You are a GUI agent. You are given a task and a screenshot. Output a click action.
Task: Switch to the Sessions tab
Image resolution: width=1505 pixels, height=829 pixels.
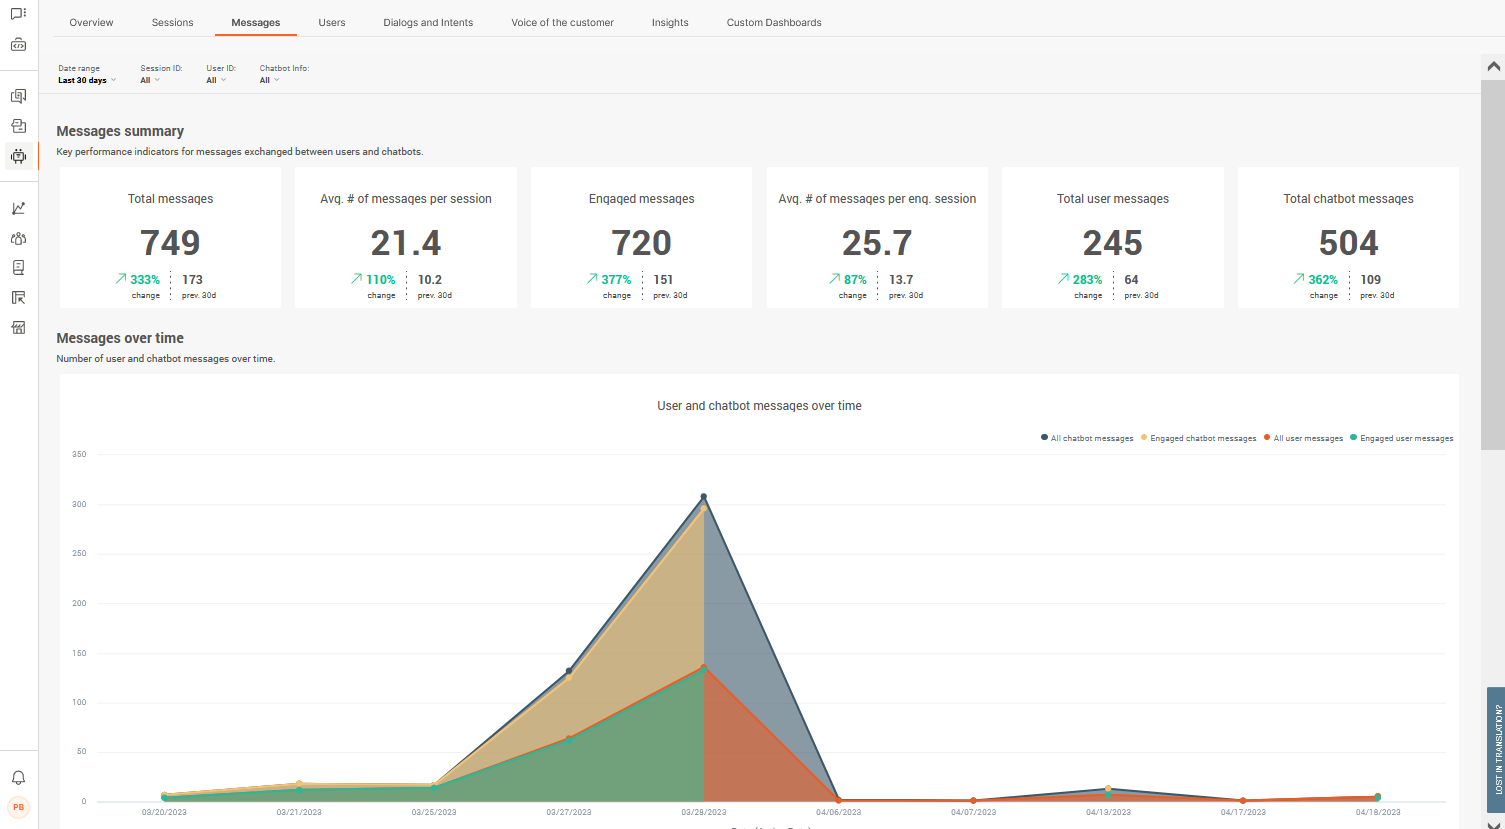[172, 22]
